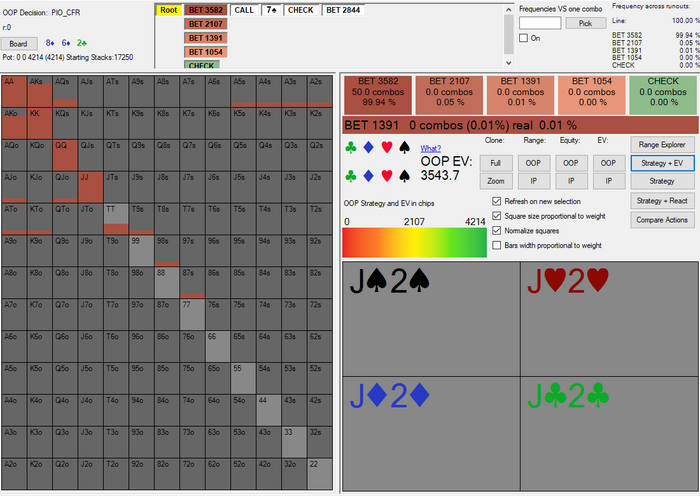Select the CALL node in tree line

click(x=244, y=10)
